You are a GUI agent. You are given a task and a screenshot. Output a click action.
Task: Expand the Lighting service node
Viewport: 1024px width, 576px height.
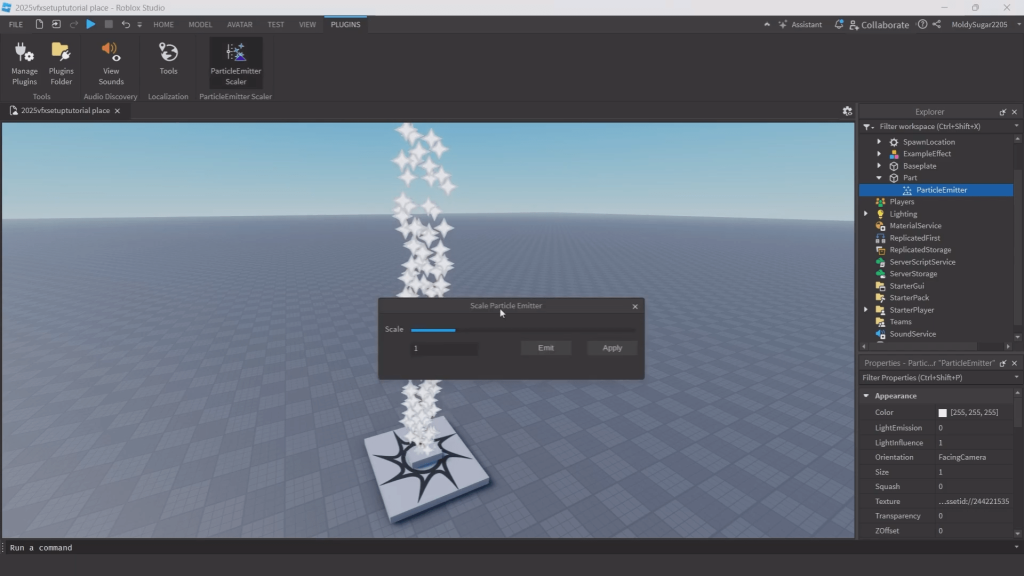tap(866, 214)
